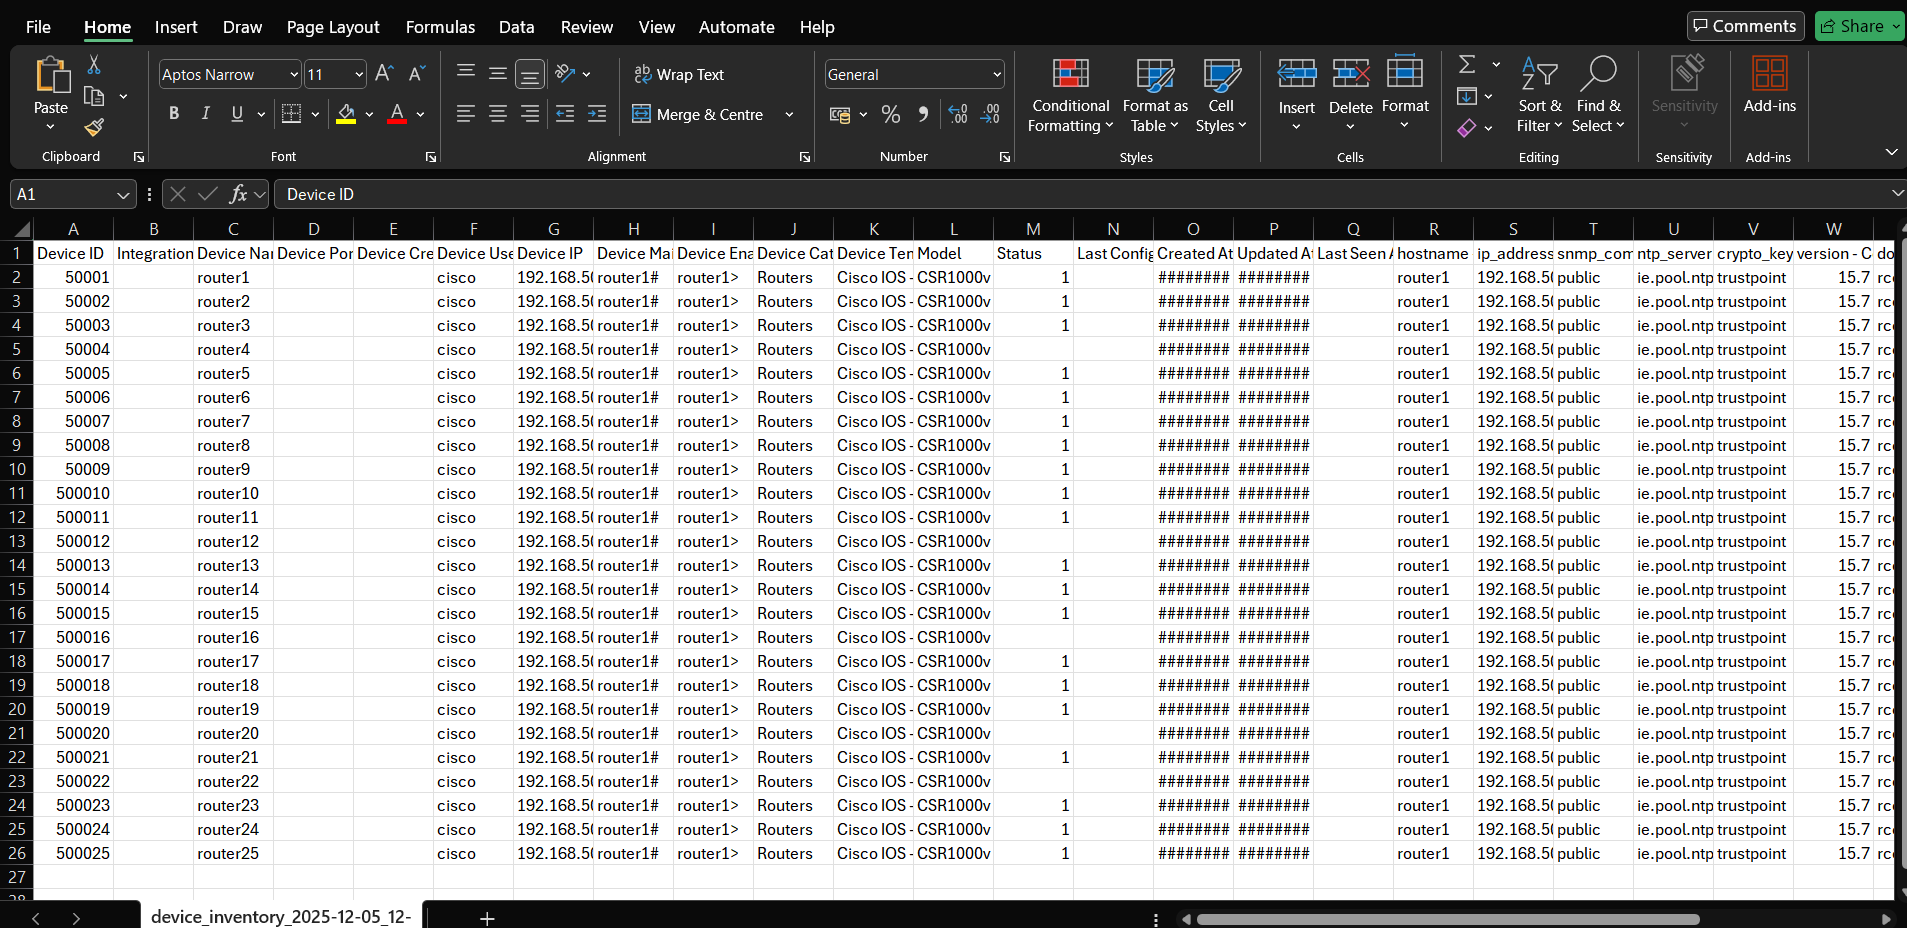The height and width of the screenshot is (928, 1907).
Task: Click the Format cells icon
Action: tap(1405, 72)
